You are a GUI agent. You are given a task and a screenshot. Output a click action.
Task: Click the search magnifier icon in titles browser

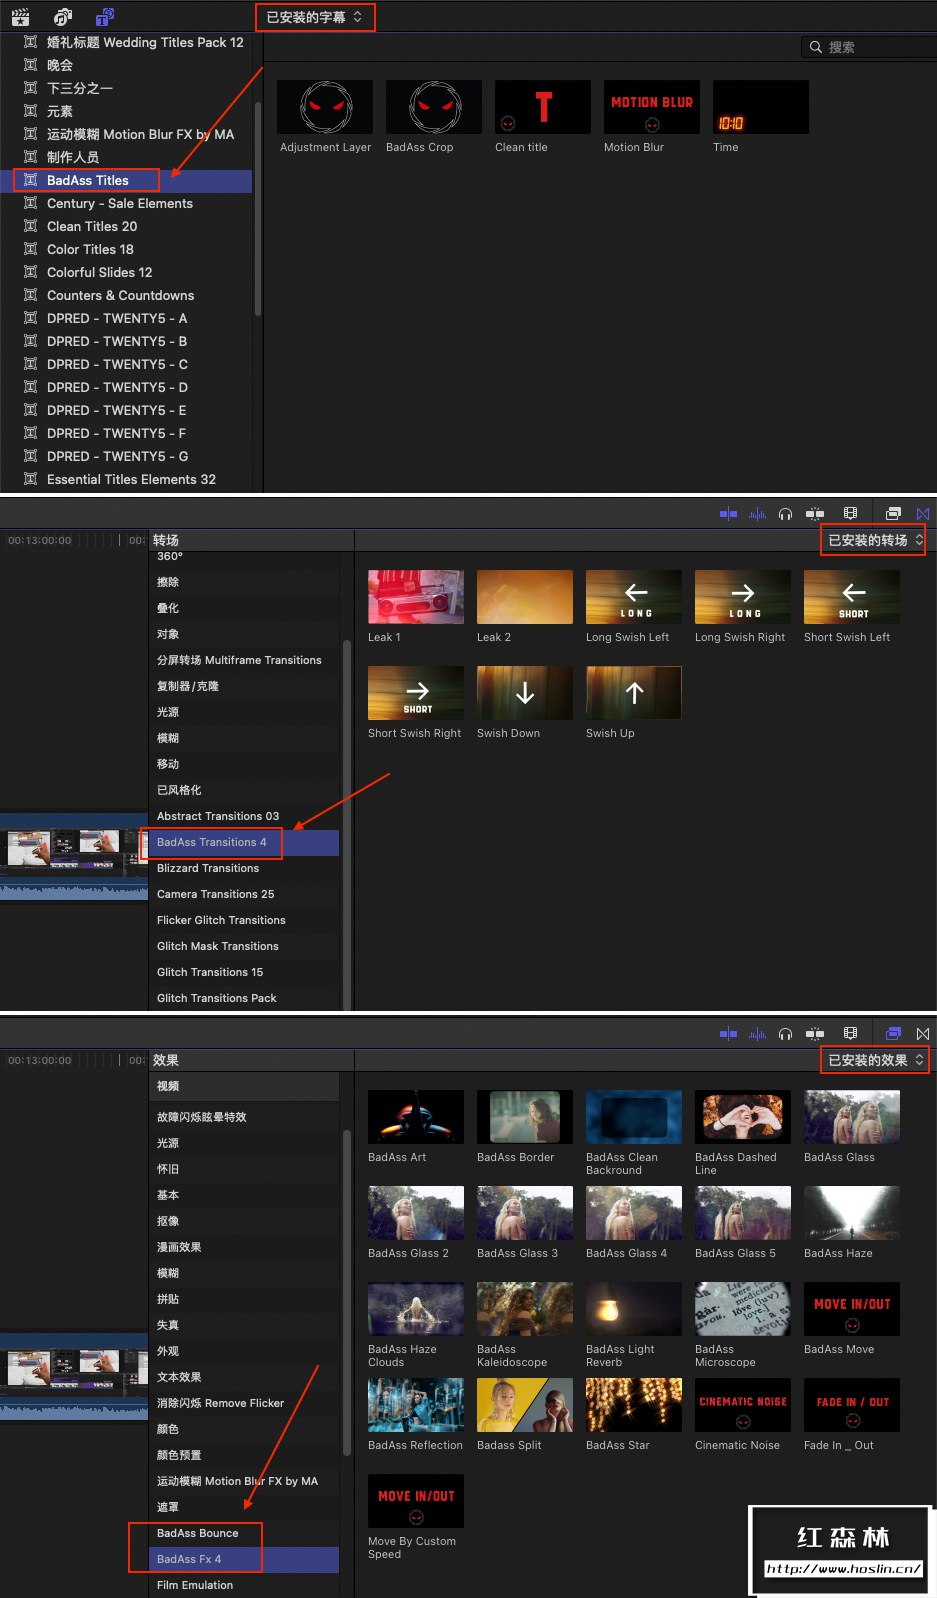pyautogui.click(x=816, y=47)
